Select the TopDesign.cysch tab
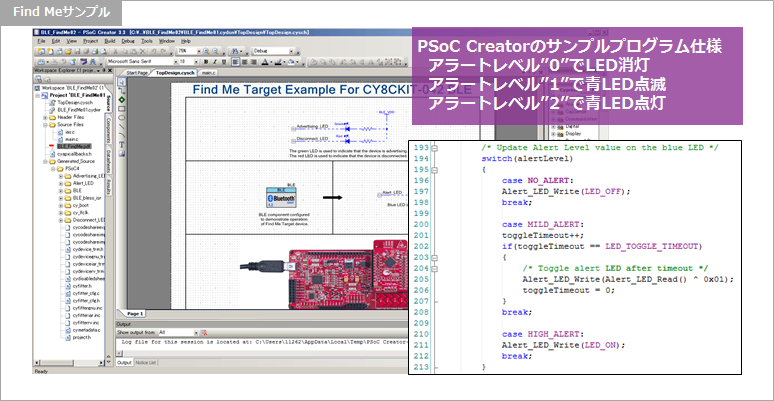The width and height of the screenshot is (774, 401). click(x=175, y=73)
